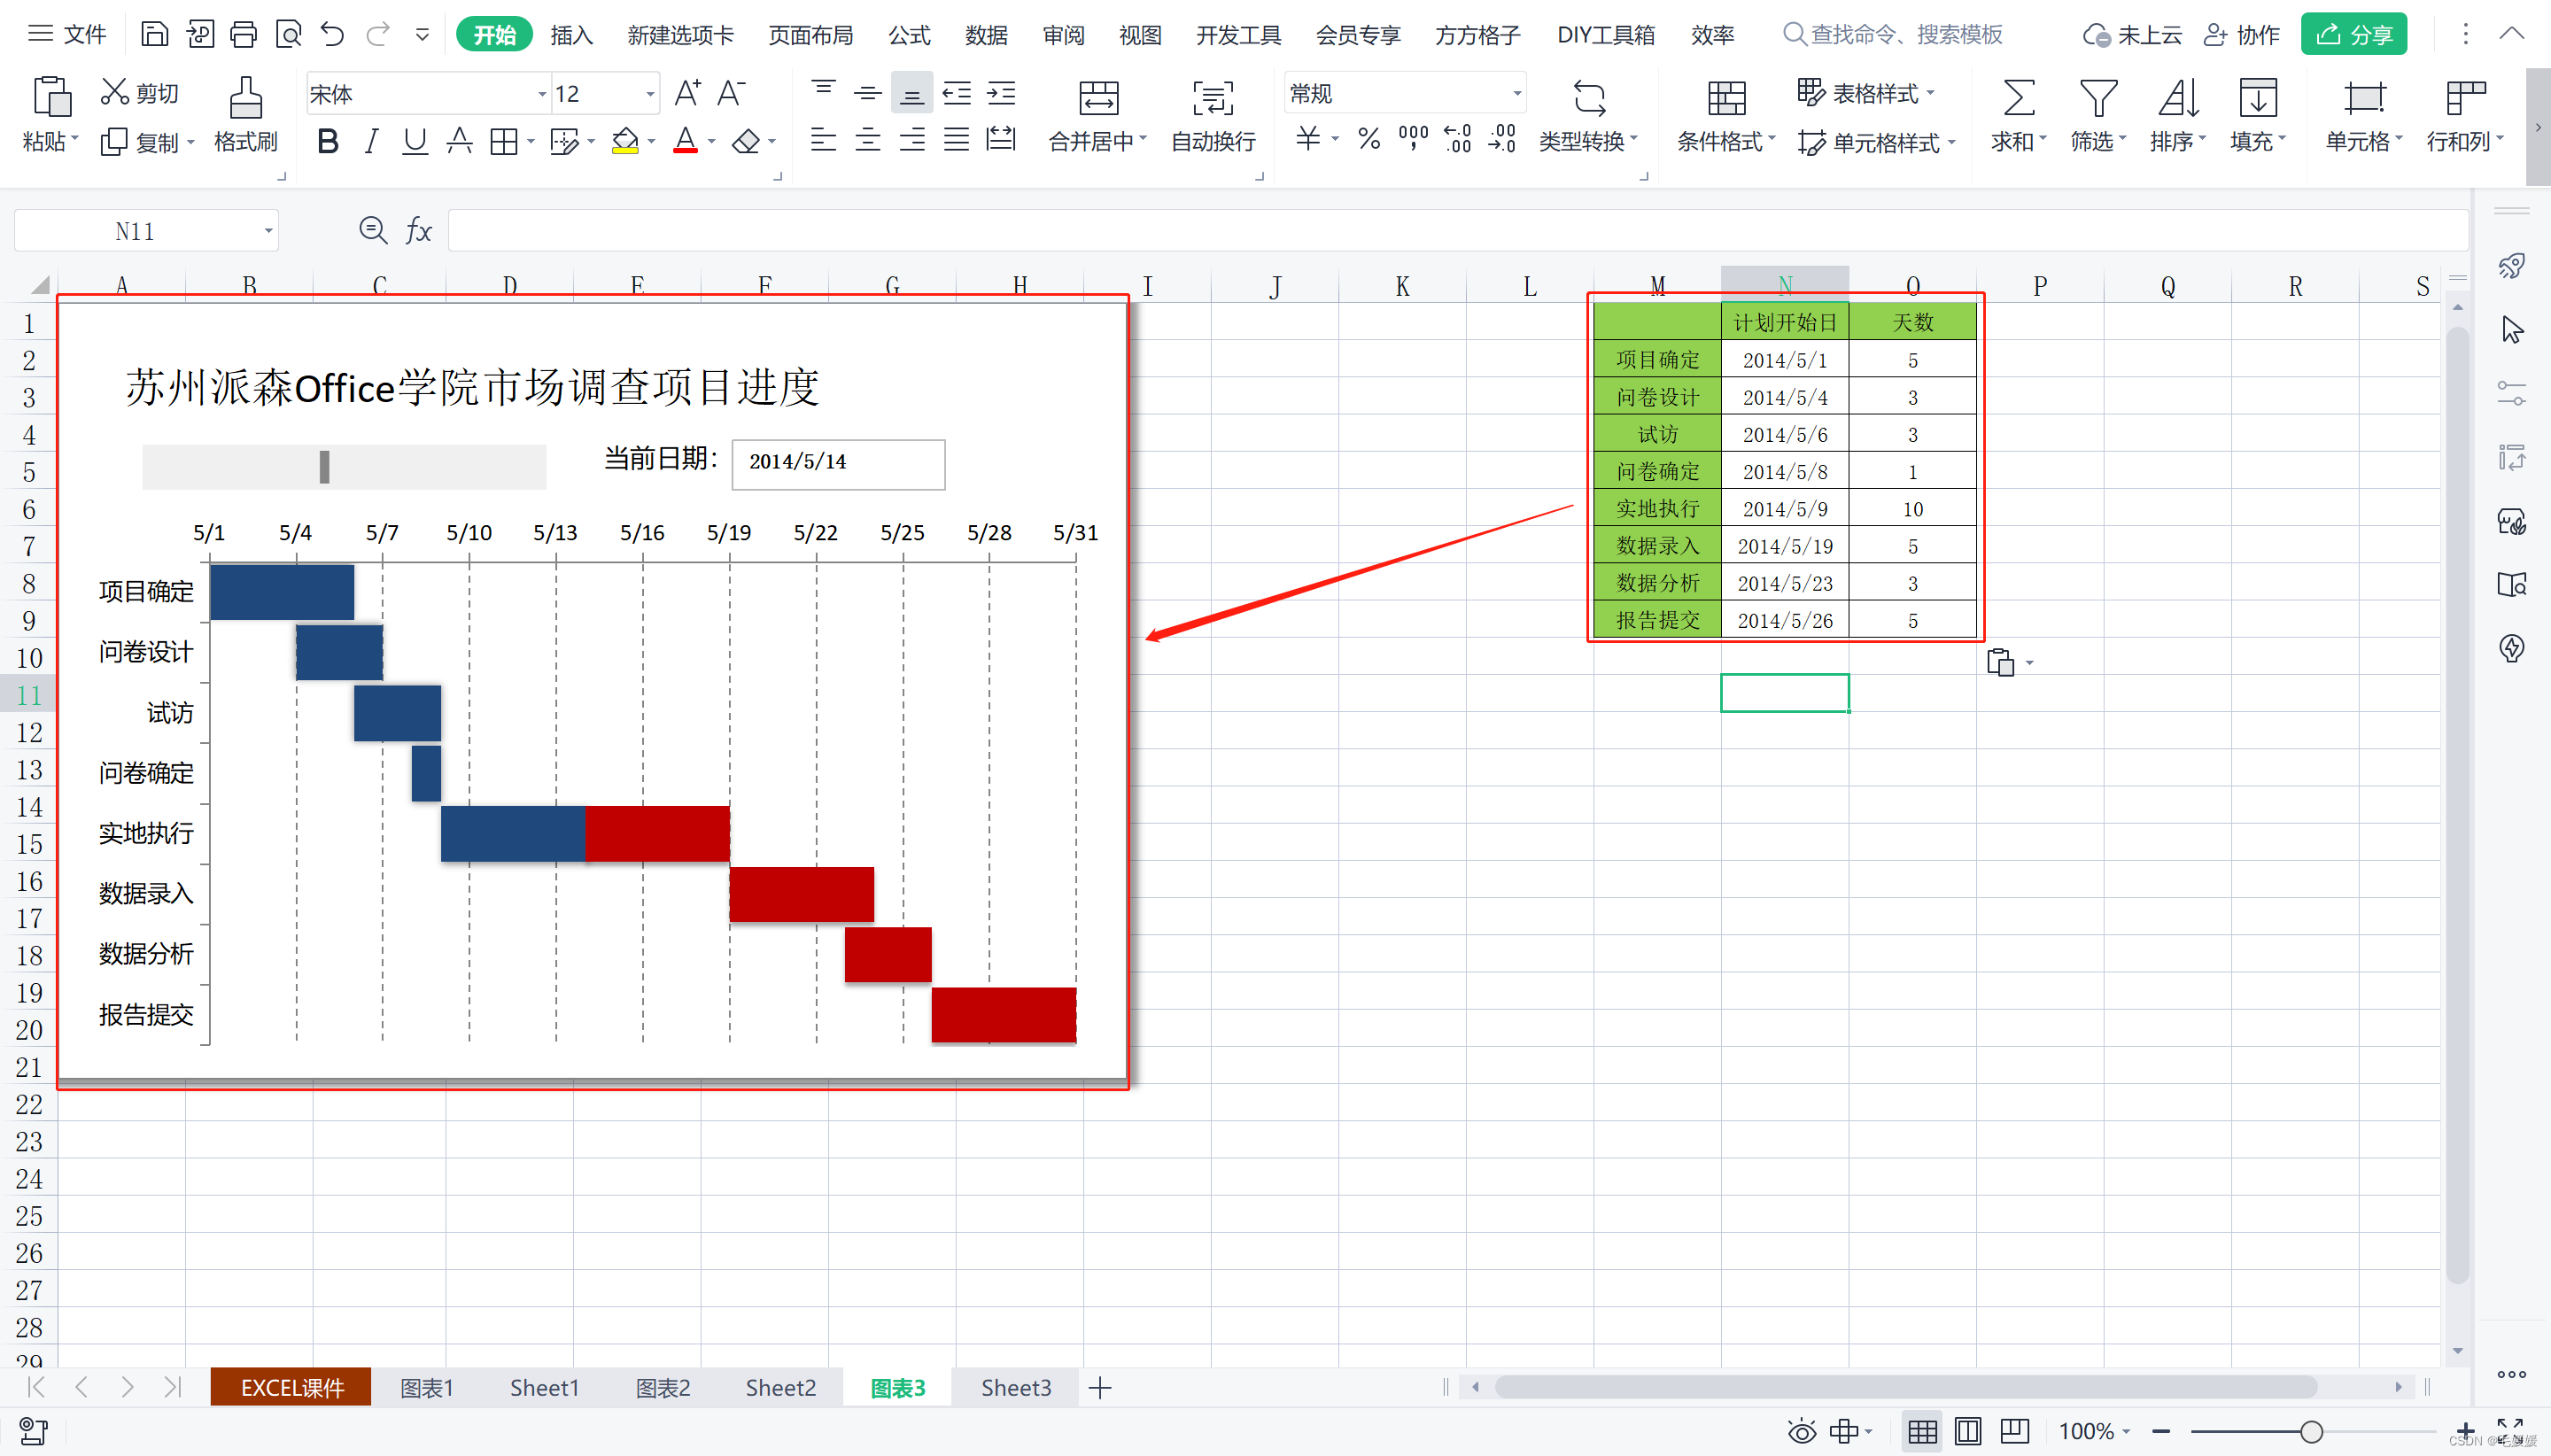Click the insert function fx icon
Screen dimensions: 2551x1456
point(418,231)
